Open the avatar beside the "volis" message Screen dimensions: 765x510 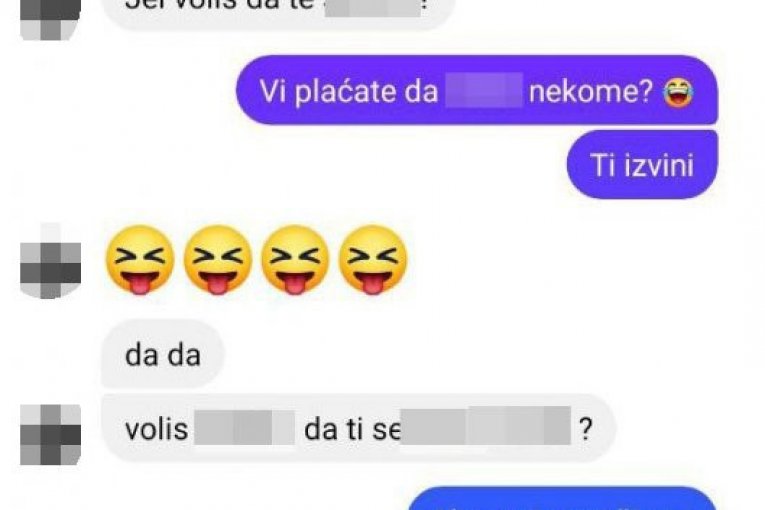(50, 434)
